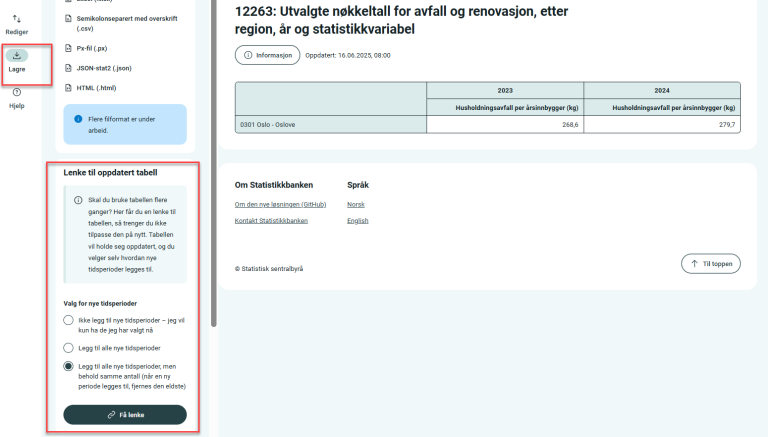Select 'Legg til alle nye tidsperioder' radio
The image size is (768, 437).
coord(68,348)
